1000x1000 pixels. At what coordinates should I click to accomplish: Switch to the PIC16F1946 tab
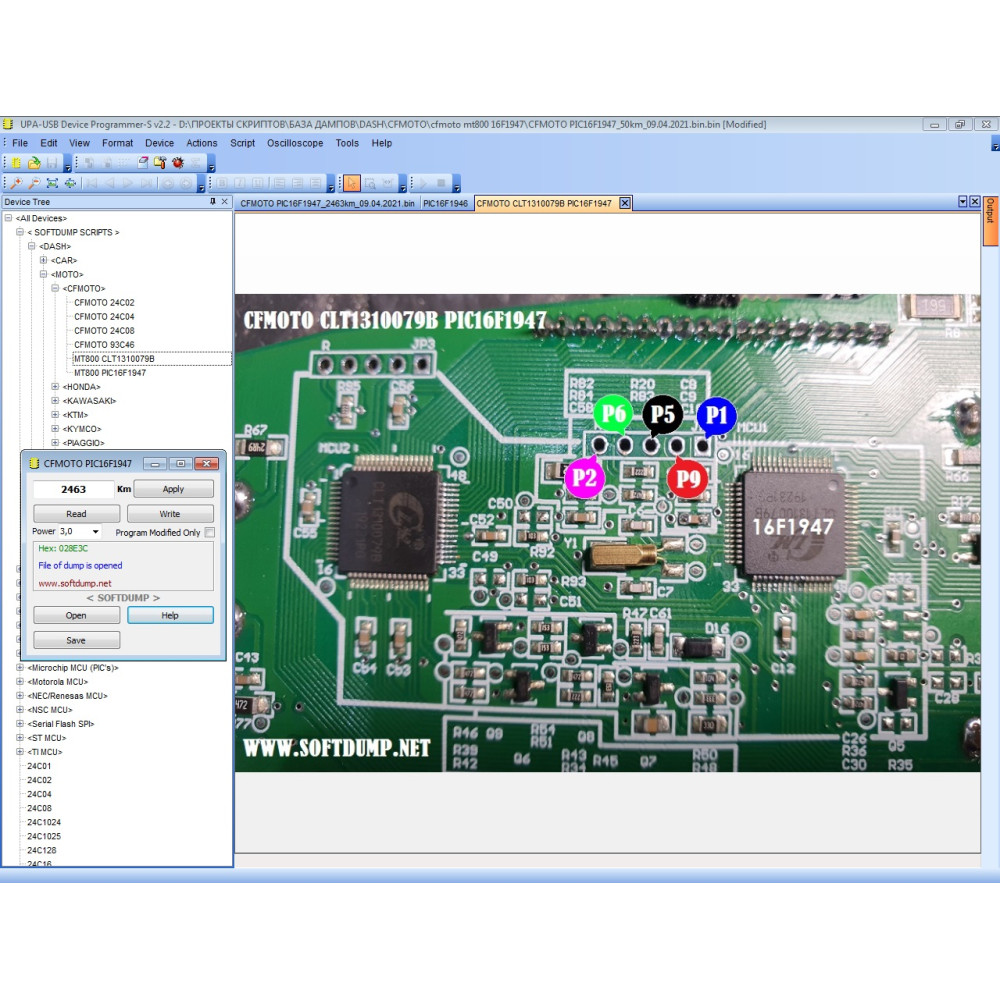click(445, 203)
